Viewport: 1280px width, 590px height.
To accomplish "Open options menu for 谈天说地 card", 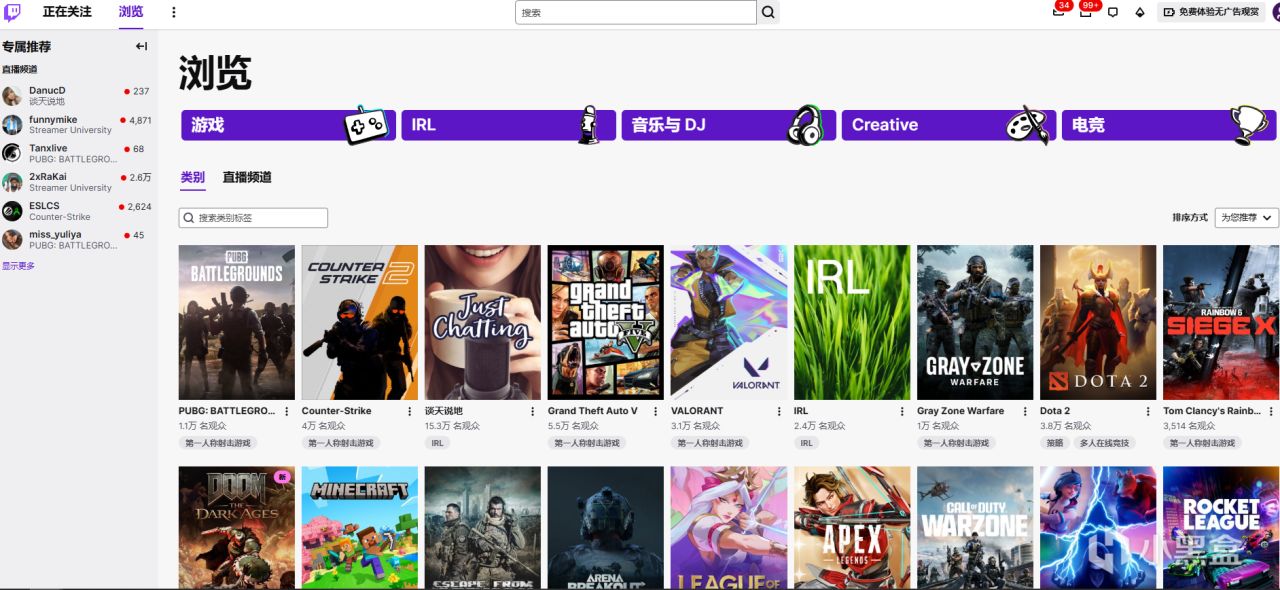I will 532,411.
